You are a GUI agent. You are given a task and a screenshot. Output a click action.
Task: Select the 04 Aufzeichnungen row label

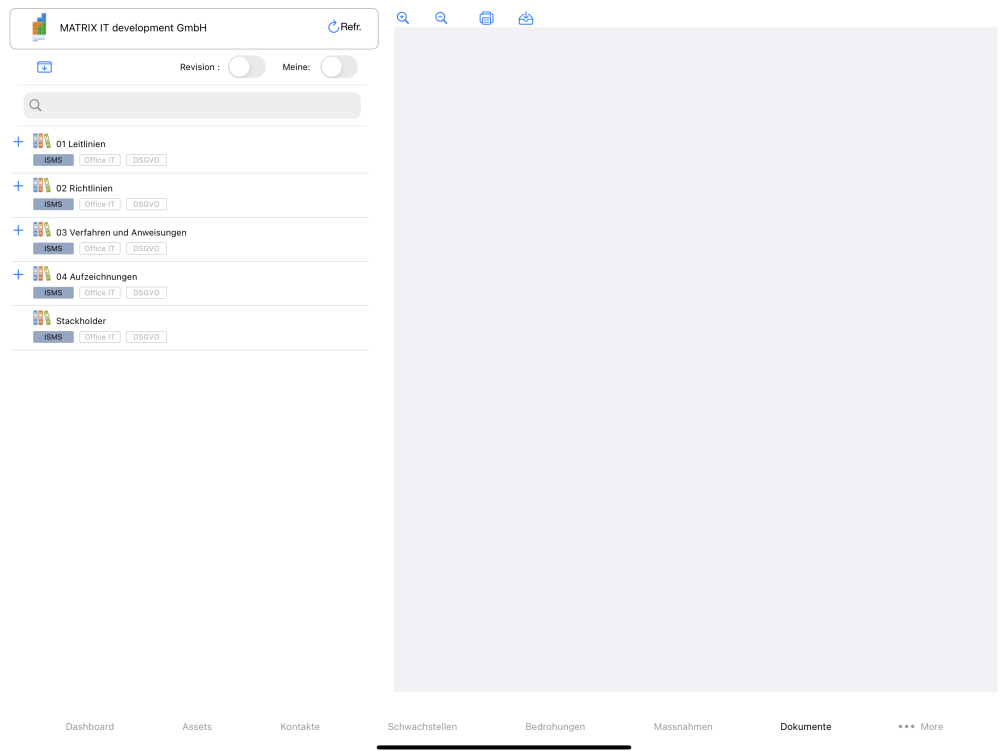coord(96,277)
